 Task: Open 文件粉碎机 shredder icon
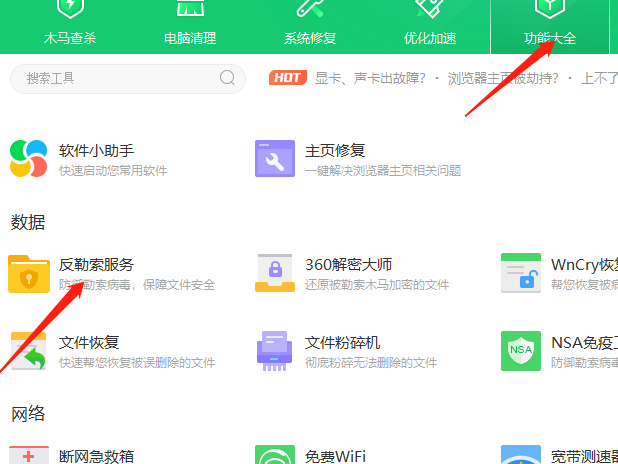click(274, 351)
